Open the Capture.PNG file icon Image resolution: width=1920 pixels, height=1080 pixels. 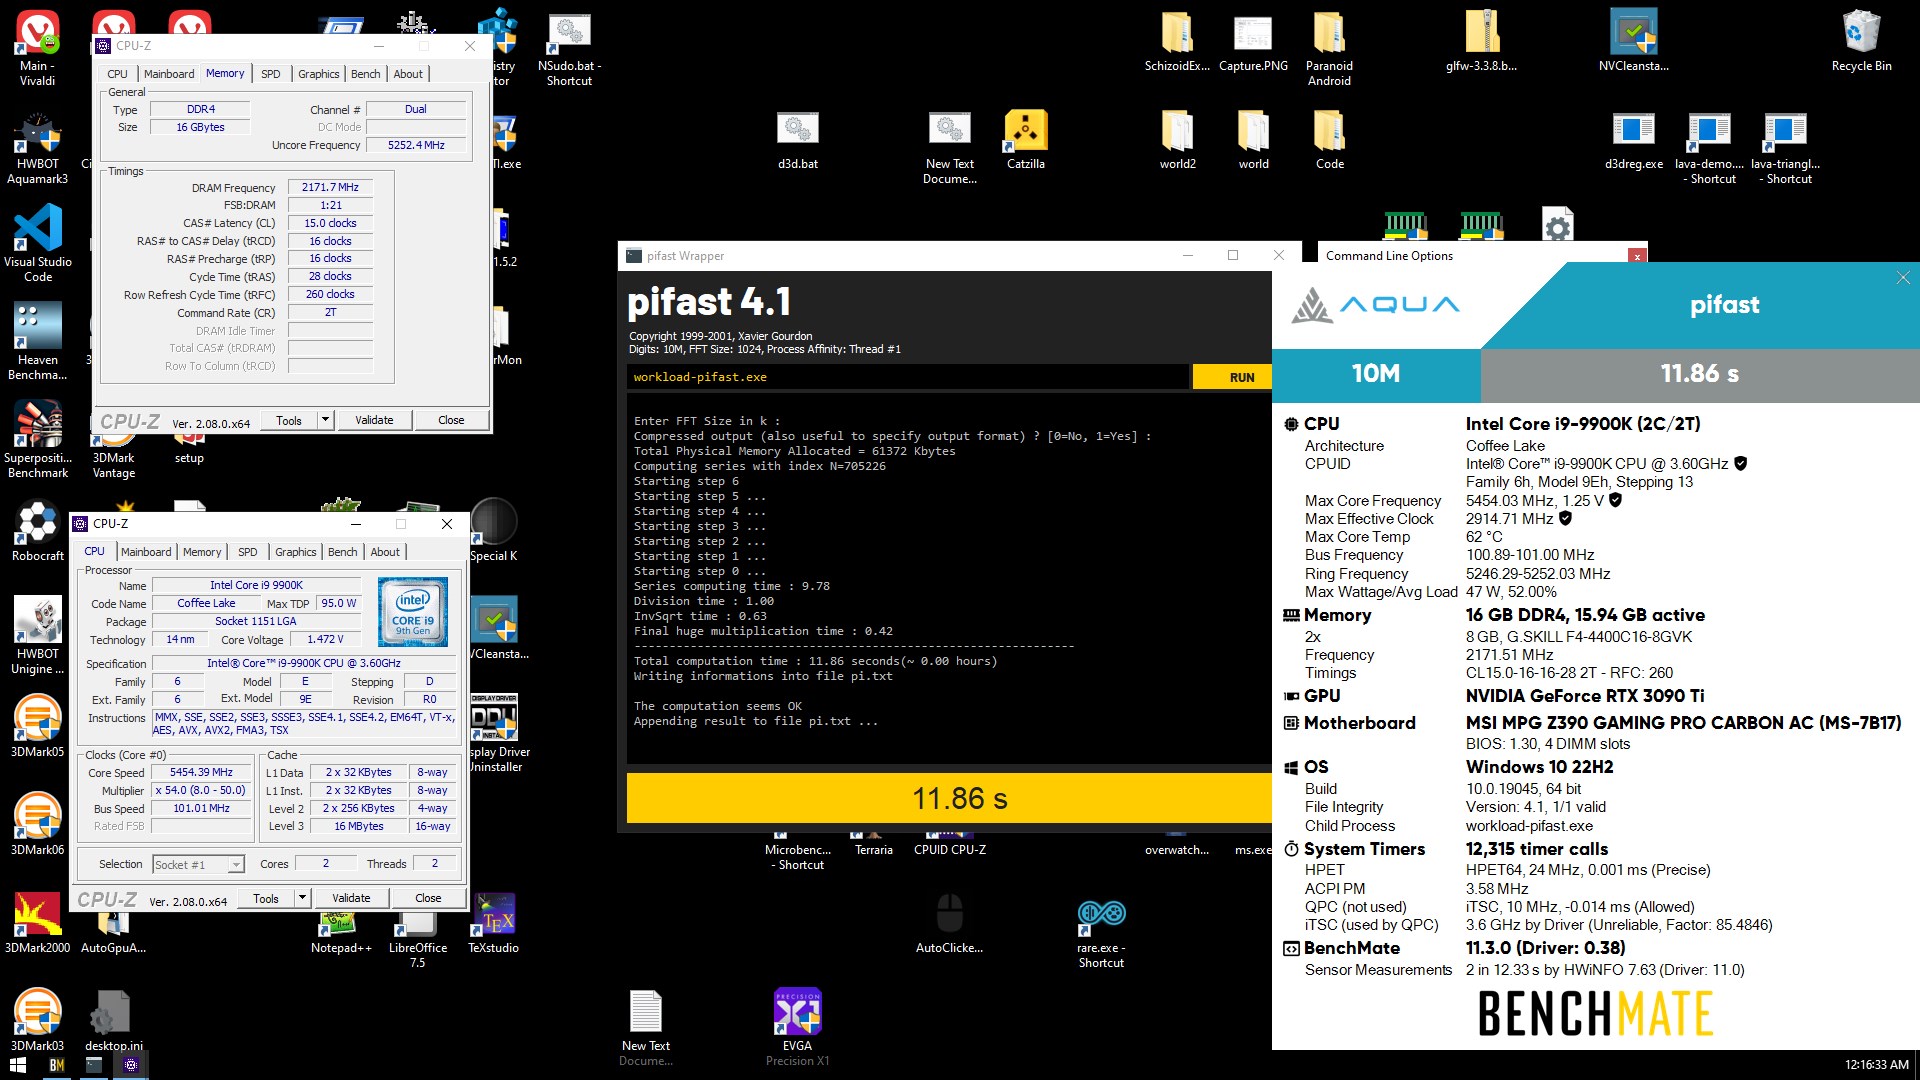pos(1253,42)
